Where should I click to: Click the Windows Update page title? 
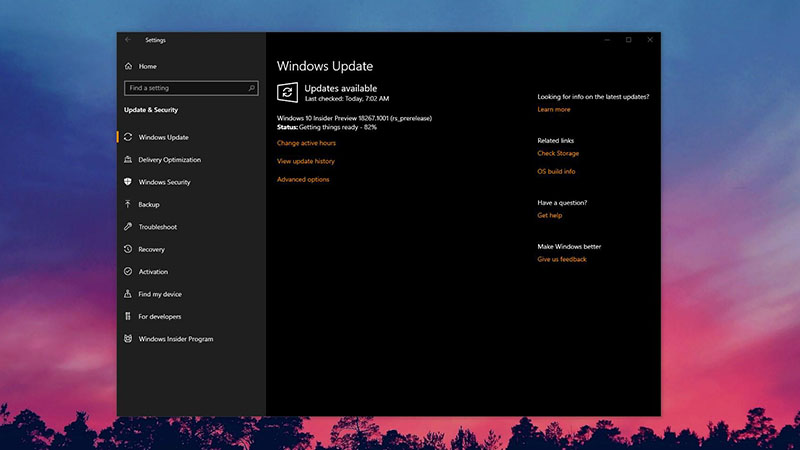(x=325, y=66)
